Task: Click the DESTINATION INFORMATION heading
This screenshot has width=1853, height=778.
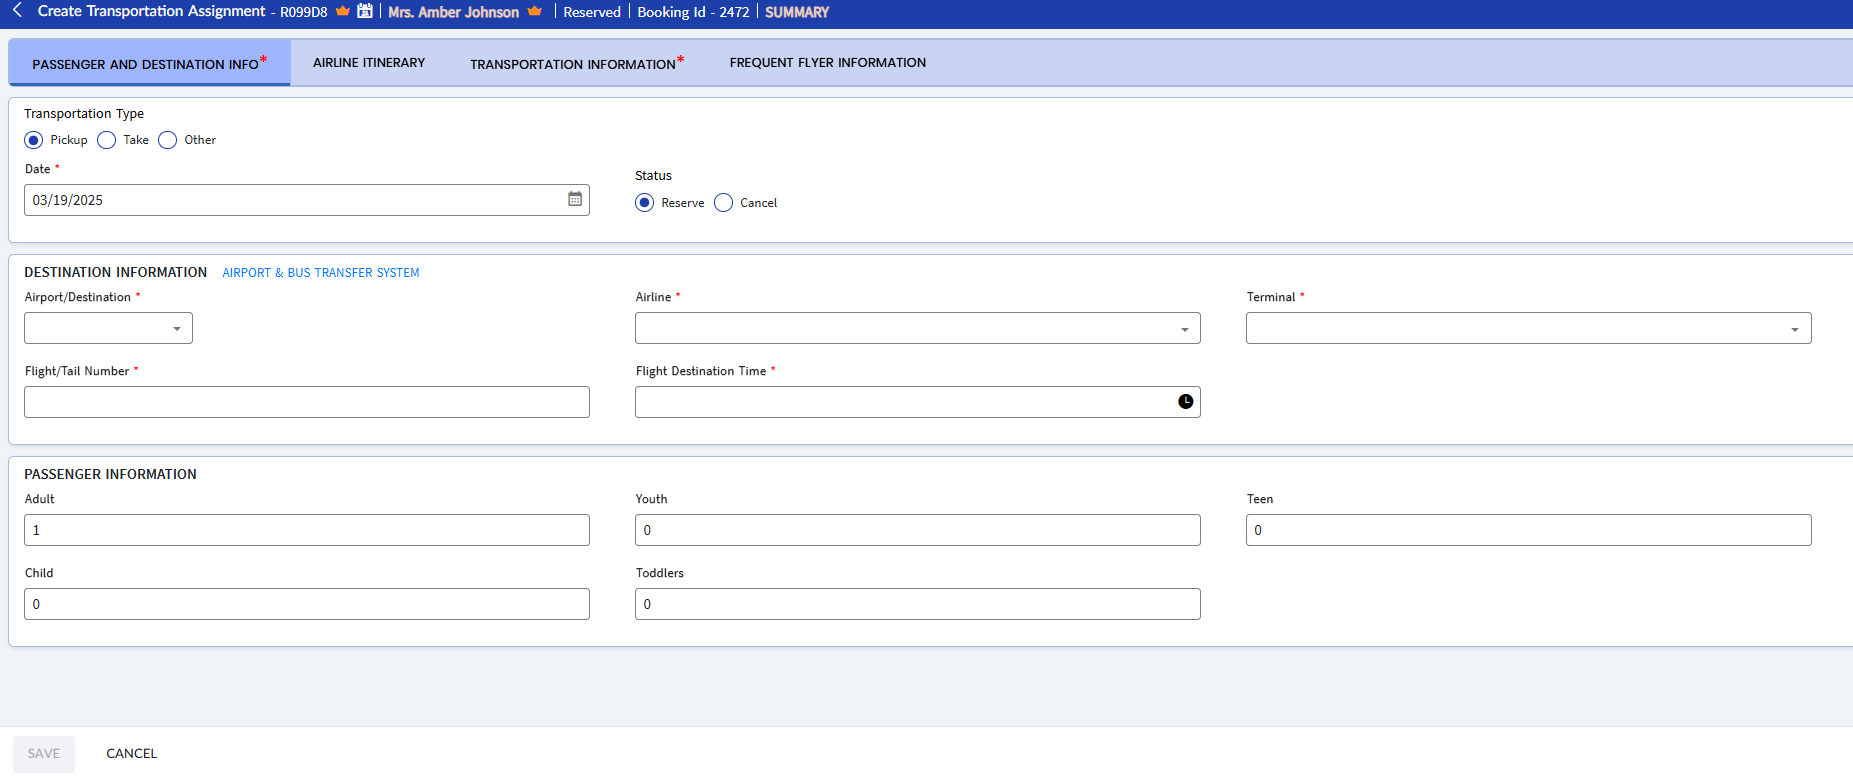Action: coord(116,272)
